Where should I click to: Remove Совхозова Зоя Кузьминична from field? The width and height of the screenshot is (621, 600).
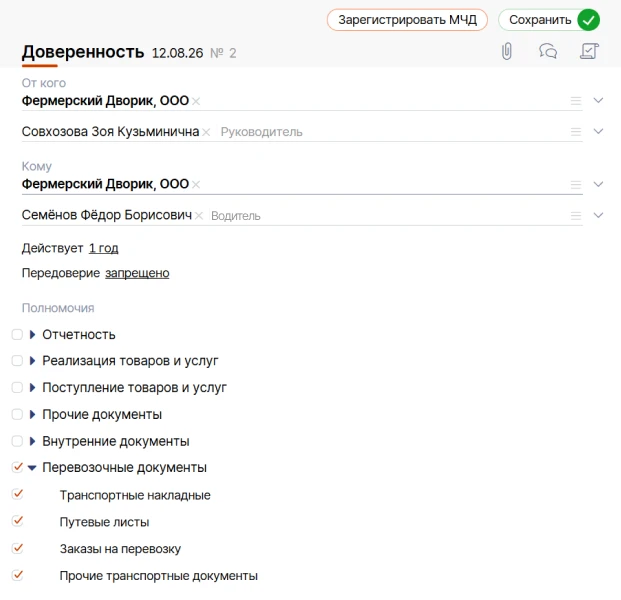206,132
